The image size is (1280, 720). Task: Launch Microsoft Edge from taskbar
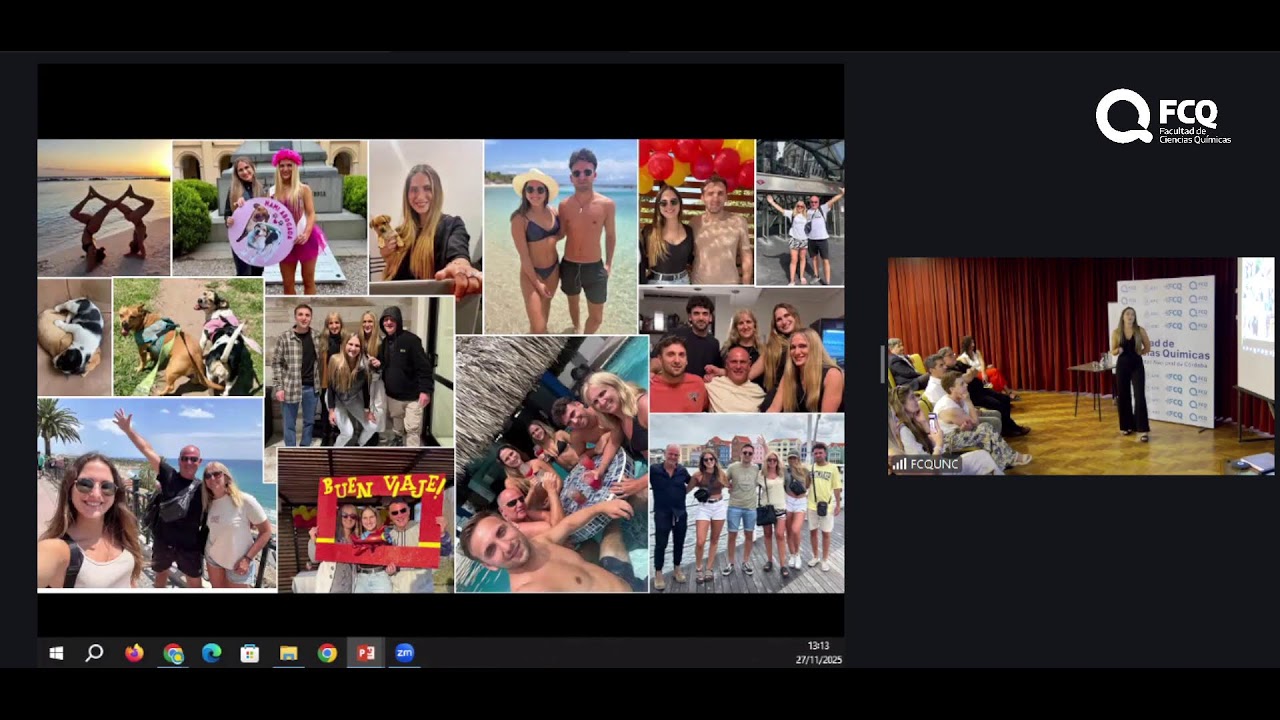pos(212,653)
